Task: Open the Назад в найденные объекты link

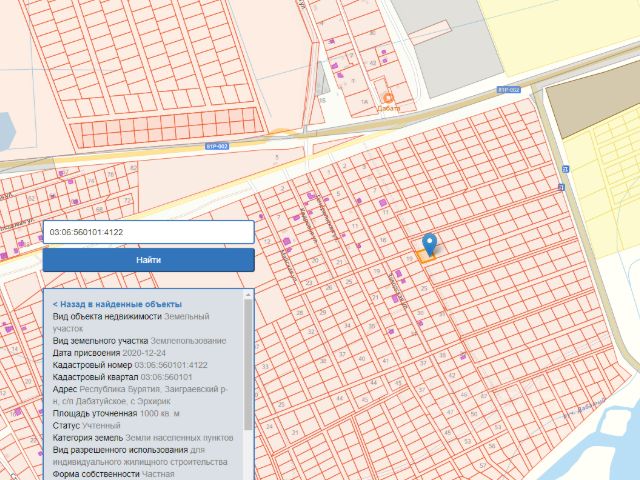Action: [x=117, y=304]
